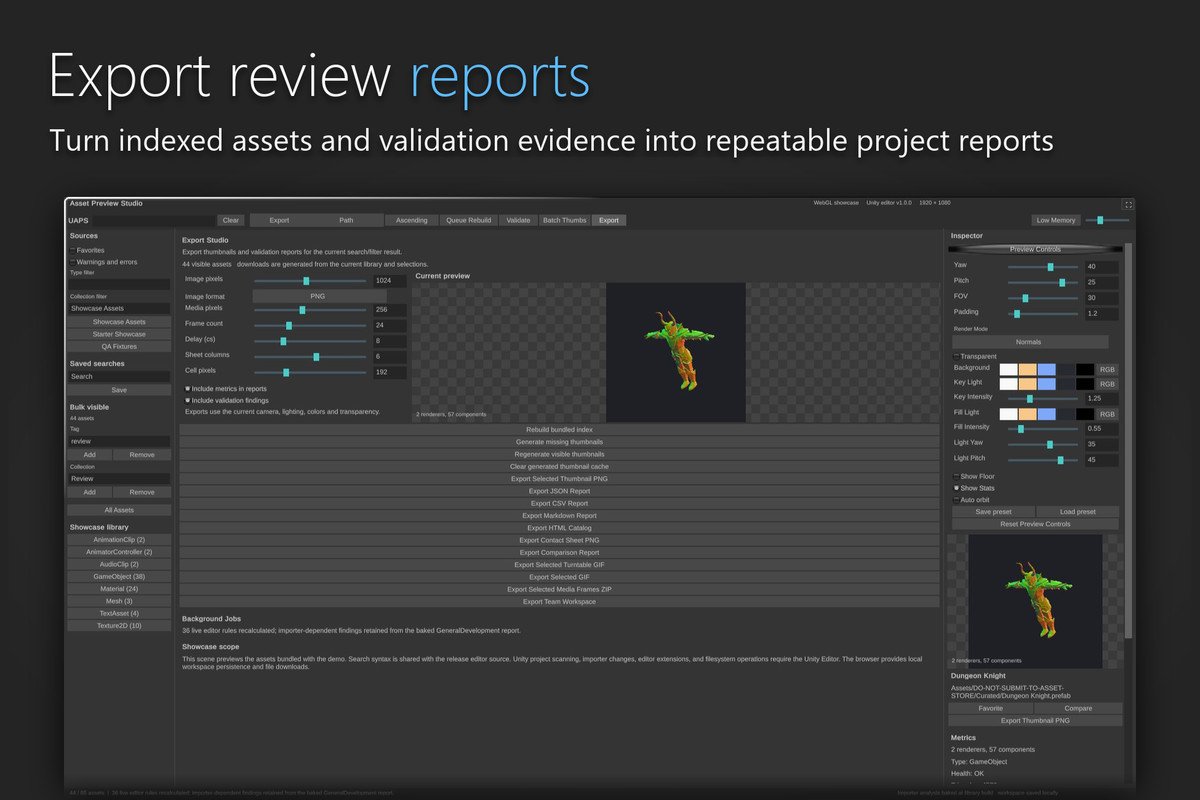Export the HTML Catalog
The width and height of the screenshot is (1200, 800).
[559, 528]
